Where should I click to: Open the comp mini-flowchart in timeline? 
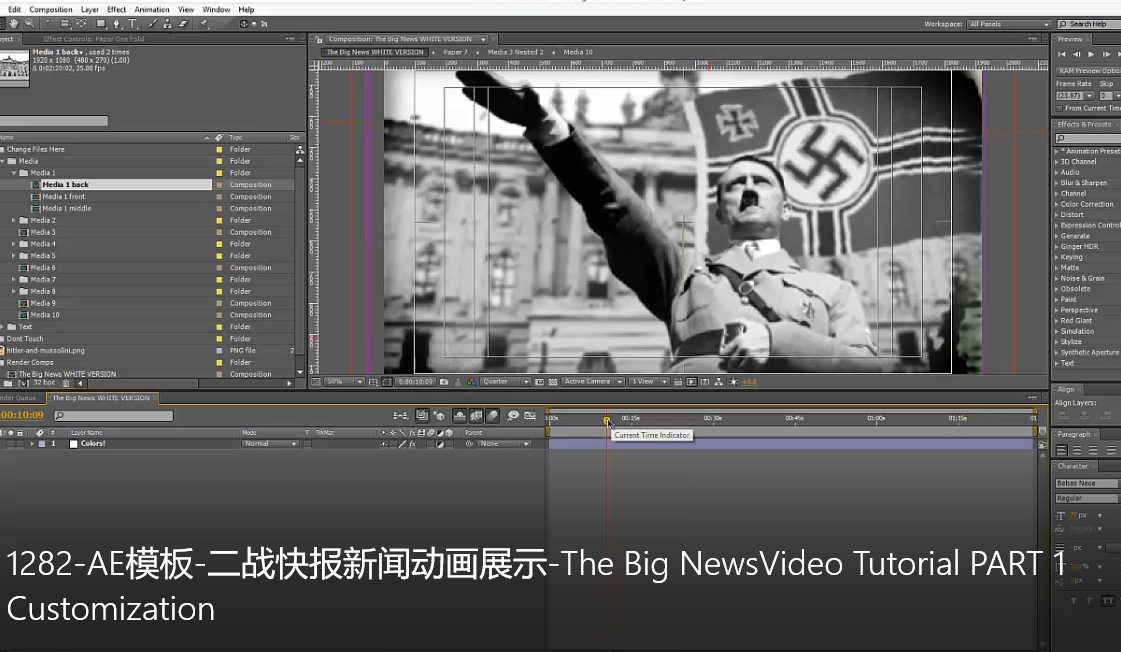coord(401,415)
